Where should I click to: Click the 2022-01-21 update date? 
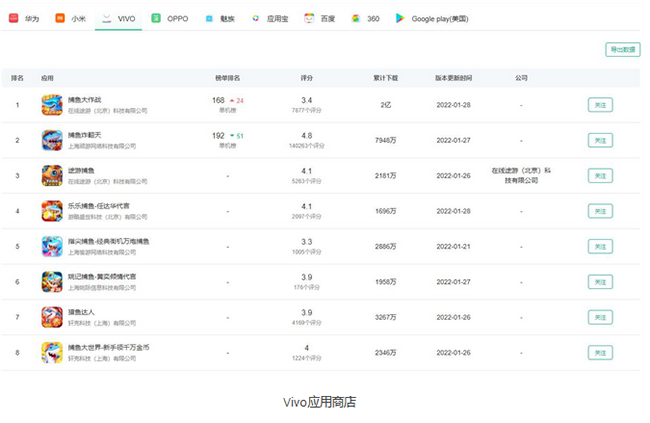[x=454, y=247]
